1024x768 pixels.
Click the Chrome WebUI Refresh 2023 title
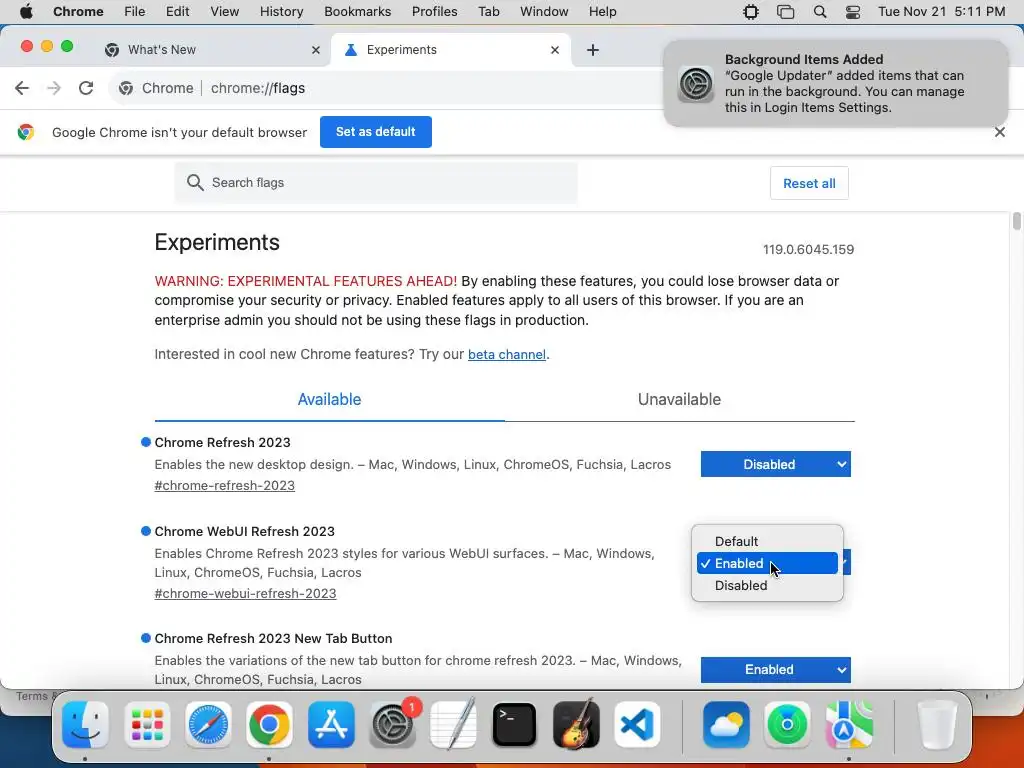244,531
